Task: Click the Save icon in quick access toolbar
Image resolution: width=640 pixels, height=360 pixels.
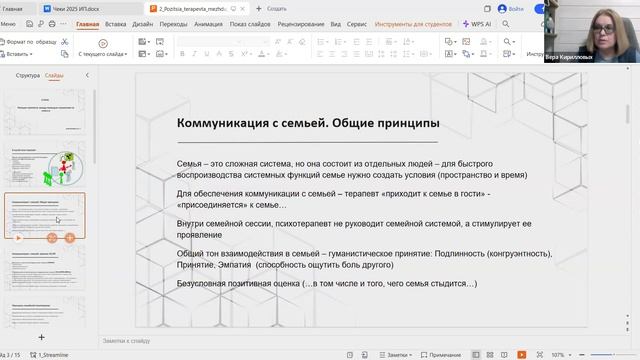Action: [x=29, y=24]
